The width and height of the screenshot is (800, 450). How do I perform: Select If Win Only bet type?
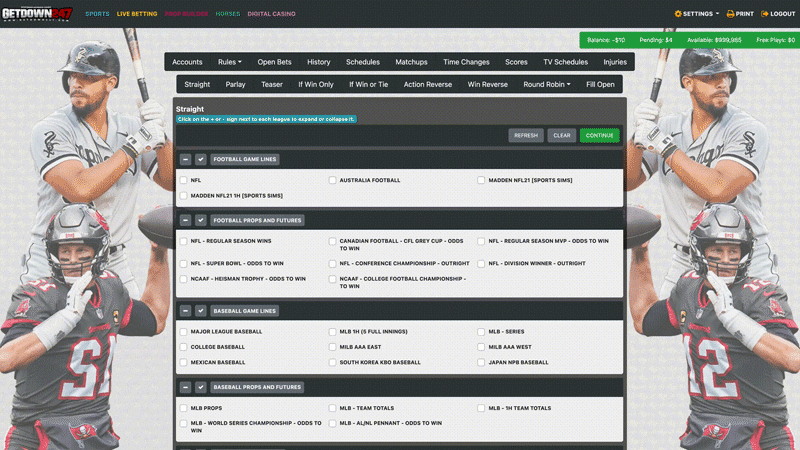[x=316, y=84]
